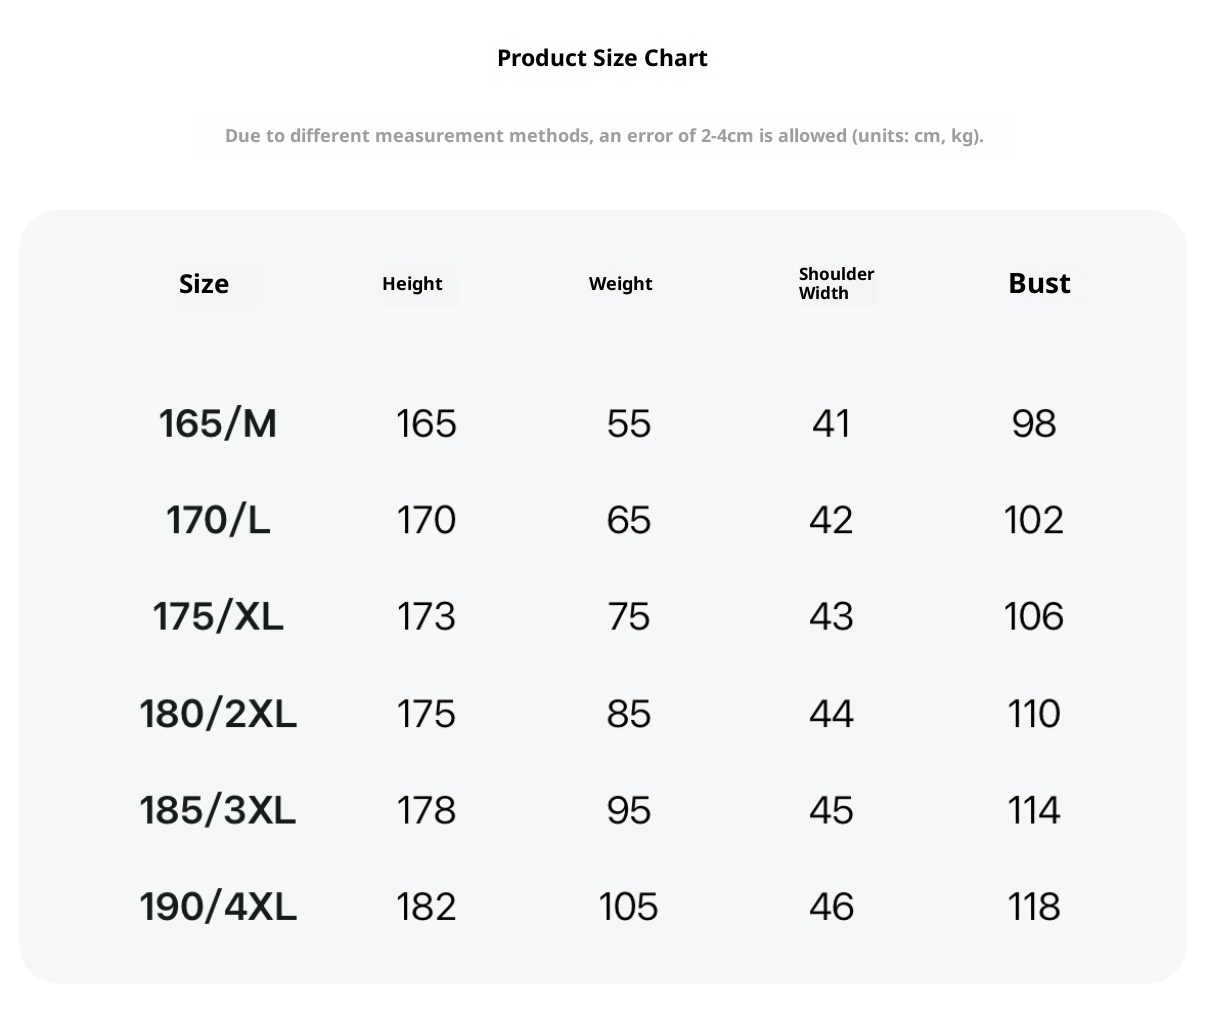Click the Product Size Chart title
1206x1036 pixels.
(602, 58)
